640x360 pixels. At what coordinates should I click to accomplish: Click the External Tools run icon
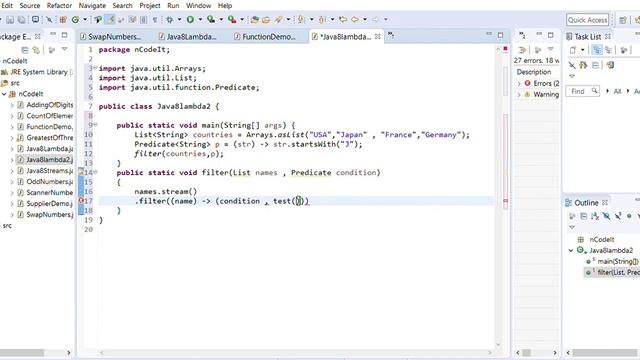click(x=232, y=19)
